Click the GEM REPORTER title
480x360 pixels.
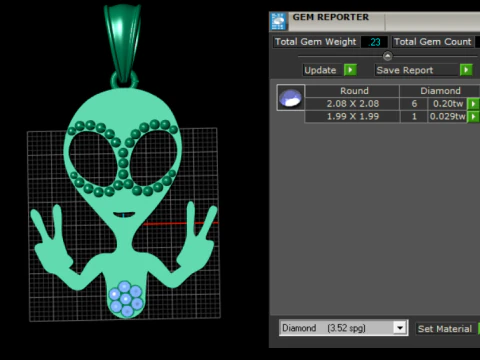click(x=331, y=17)
